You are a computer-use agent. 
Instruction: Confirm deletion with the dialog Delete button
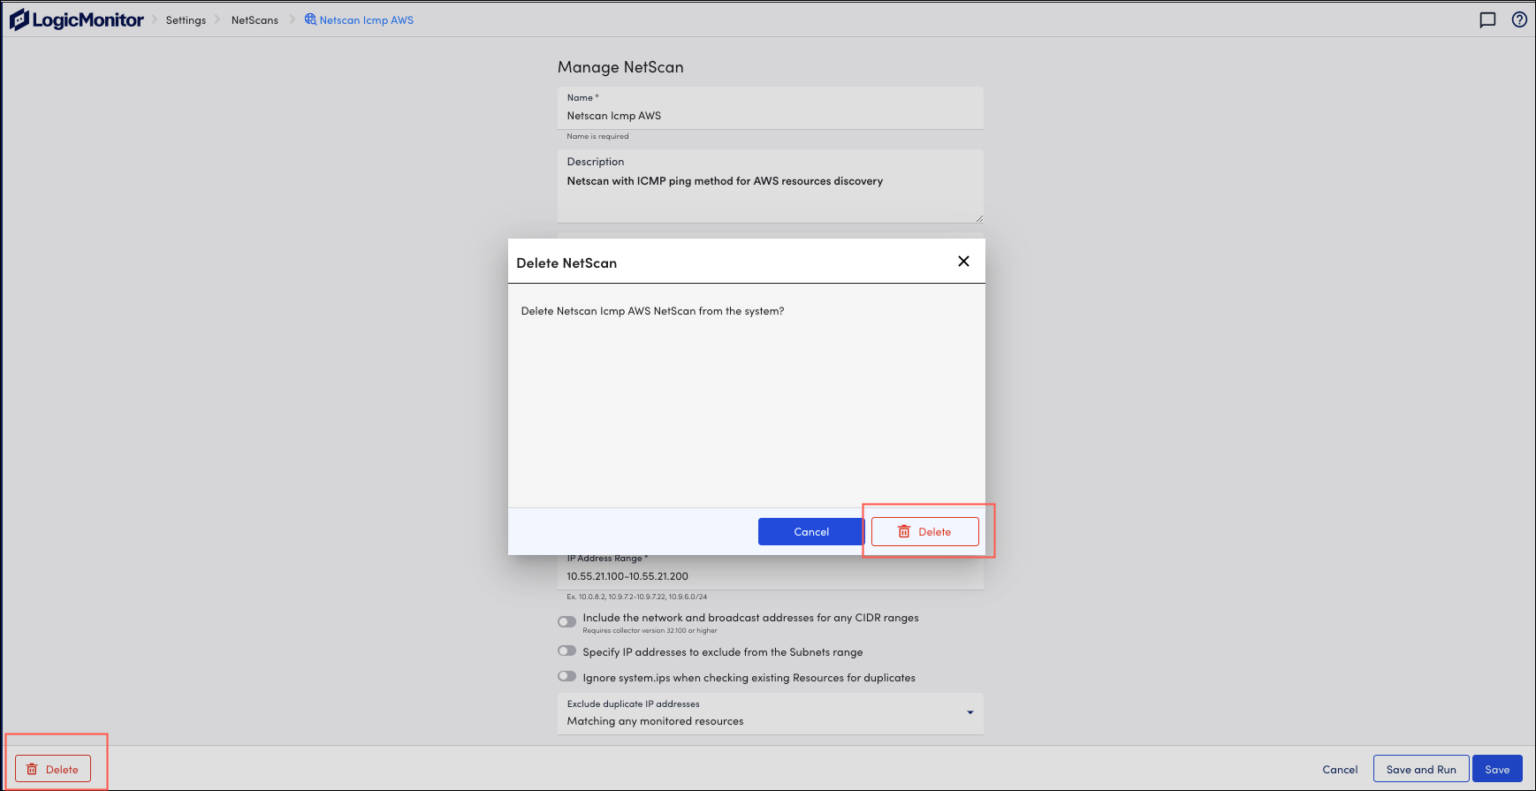pos(924,531)
